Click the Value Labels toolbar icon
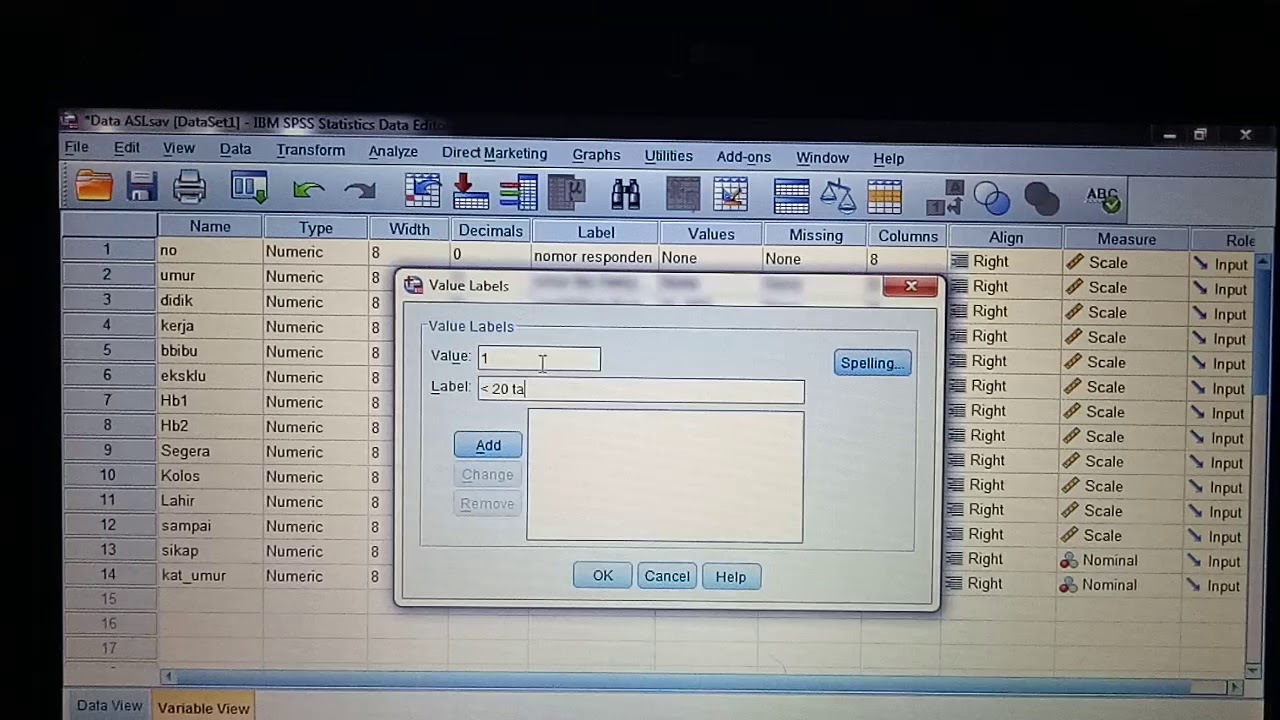Image resolution: width=1280 pixels, height=720 pixels. point(944,198)
